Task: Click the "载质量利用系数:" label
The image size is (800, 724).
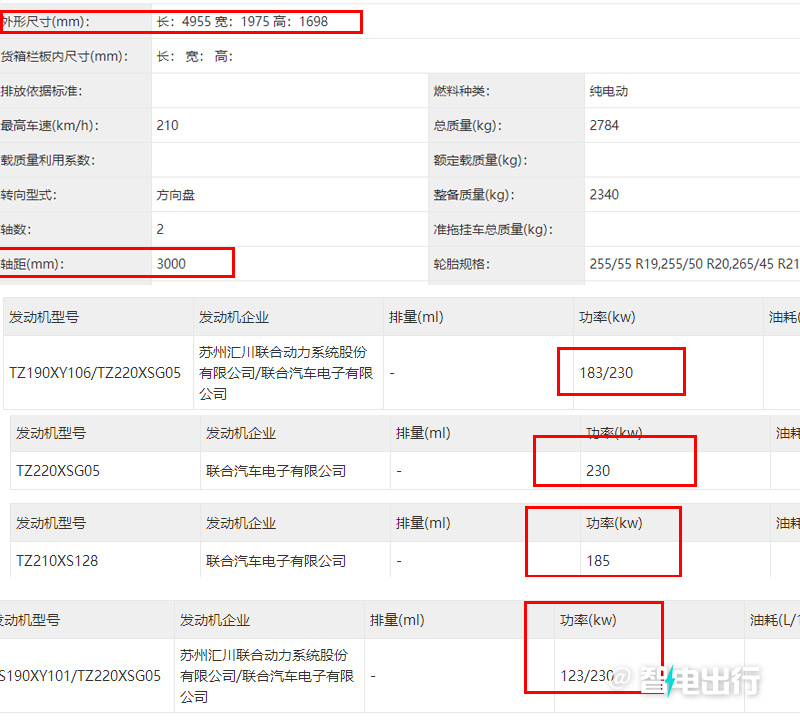Action: click(48, 160)
